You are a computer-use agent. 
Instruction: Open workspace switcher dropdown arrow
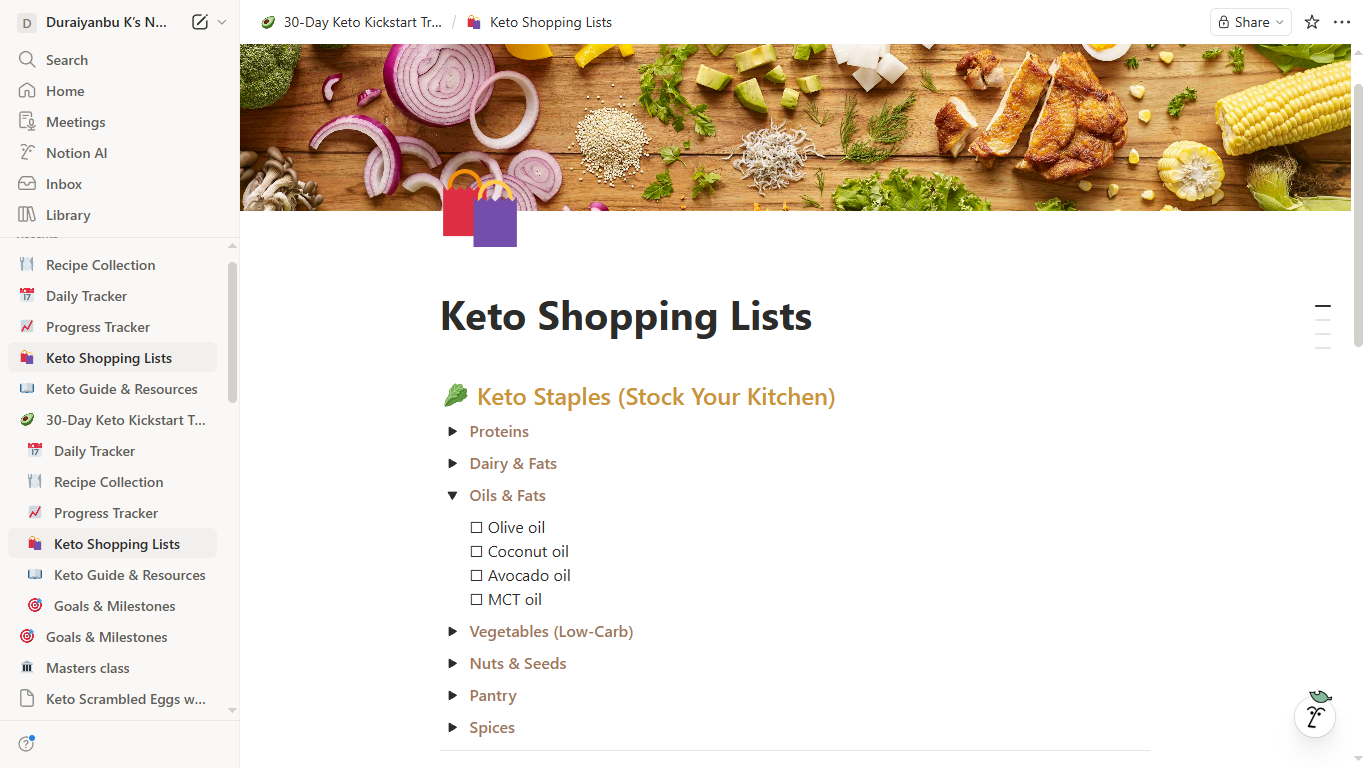click(x=222, y=22)
